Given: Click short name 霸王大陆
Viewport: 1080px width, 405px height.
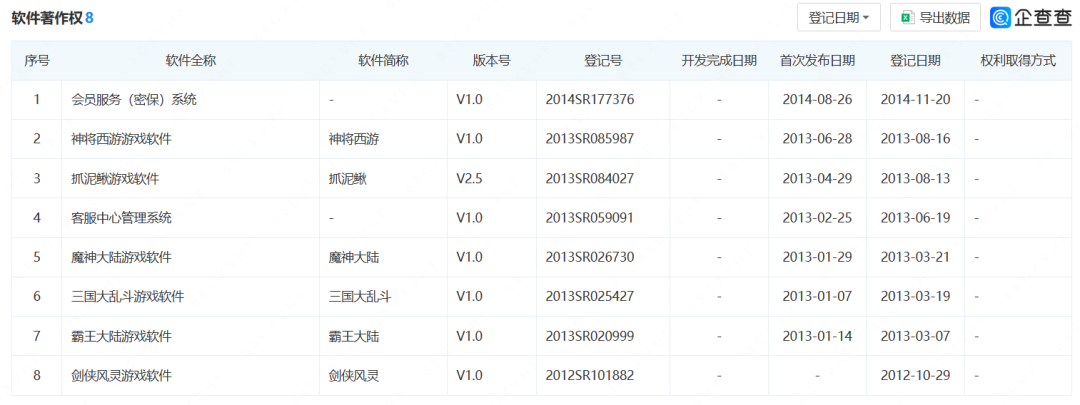Looking at the screenshot, I should click(354, 337).
